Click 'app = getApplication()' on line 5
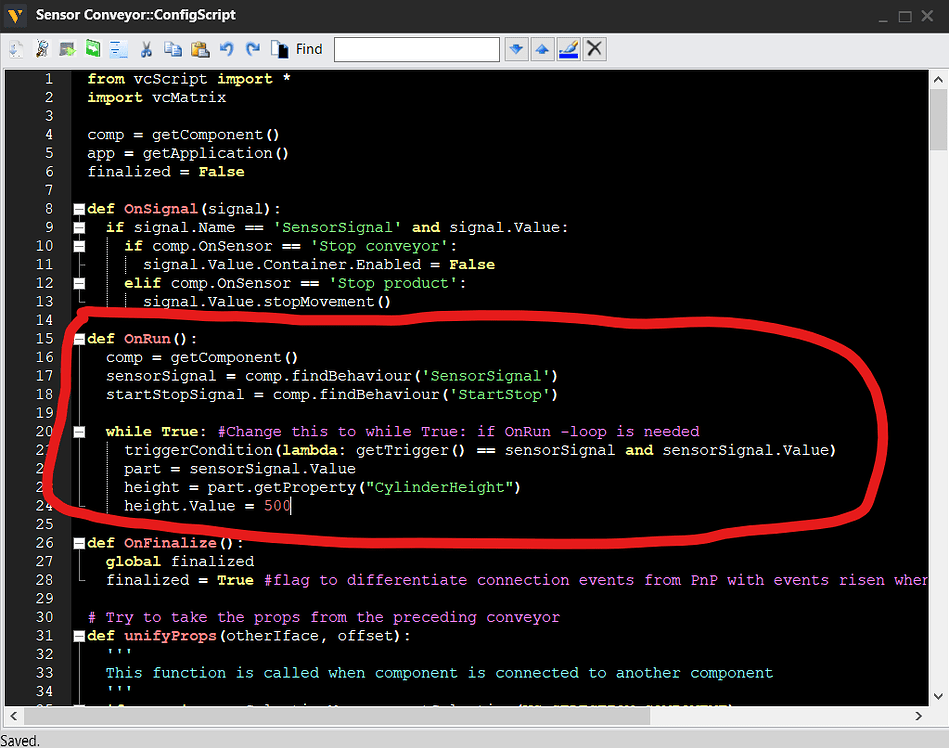Screen dimensions: 949x748 point(188,153)
